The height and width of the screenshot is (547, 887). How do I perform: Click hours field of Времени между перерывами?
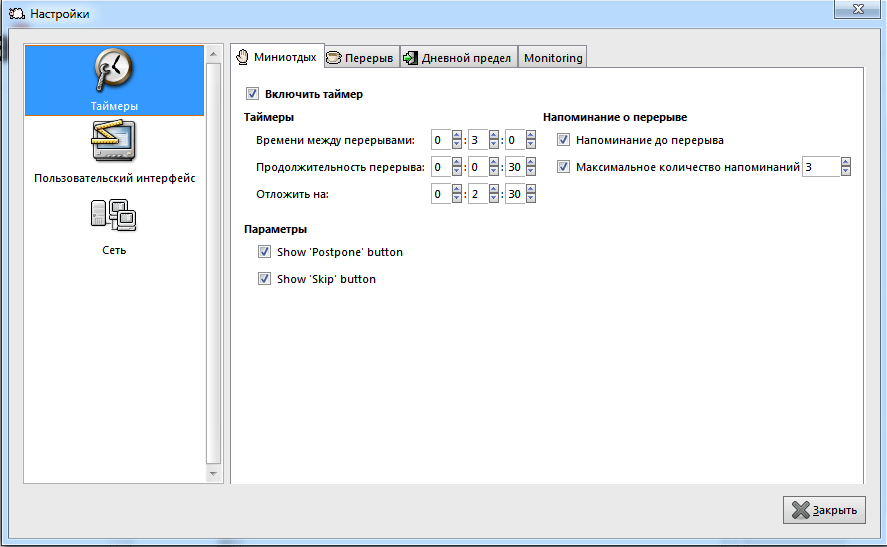441,140
